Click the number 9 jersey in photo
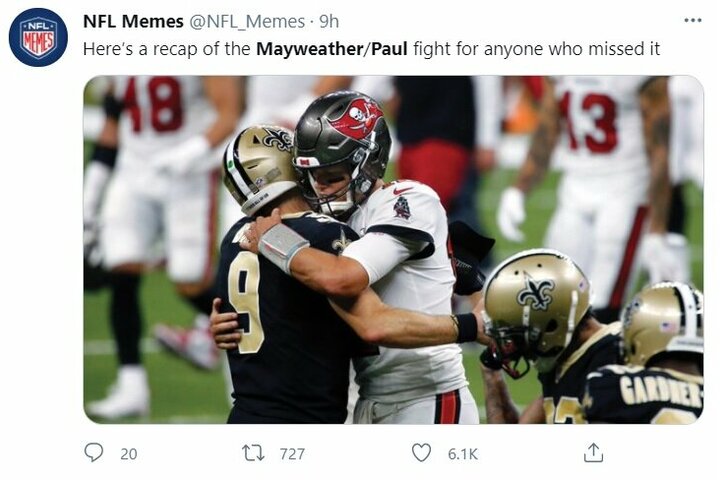This screenshot has width=720, height=480. pyautogui.click(x=245, y=301)
